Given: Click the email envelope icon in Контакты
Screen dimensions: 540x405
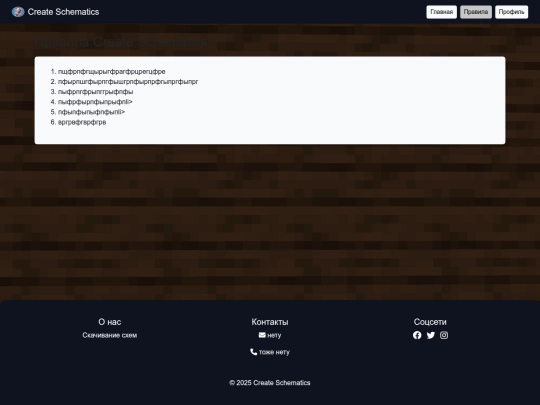Looking at the screenshot, I should click(x=262, y=335).
